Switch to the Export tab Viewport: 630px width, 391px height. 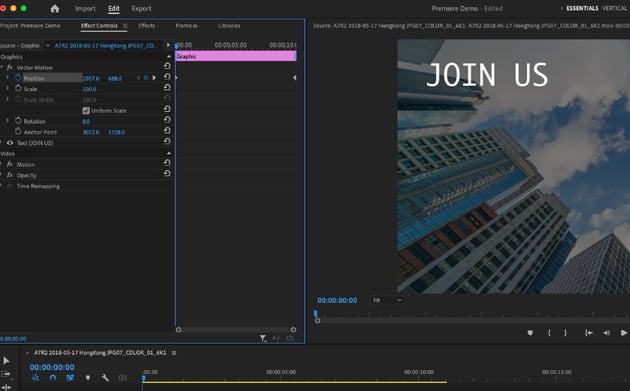coord(141,8)
